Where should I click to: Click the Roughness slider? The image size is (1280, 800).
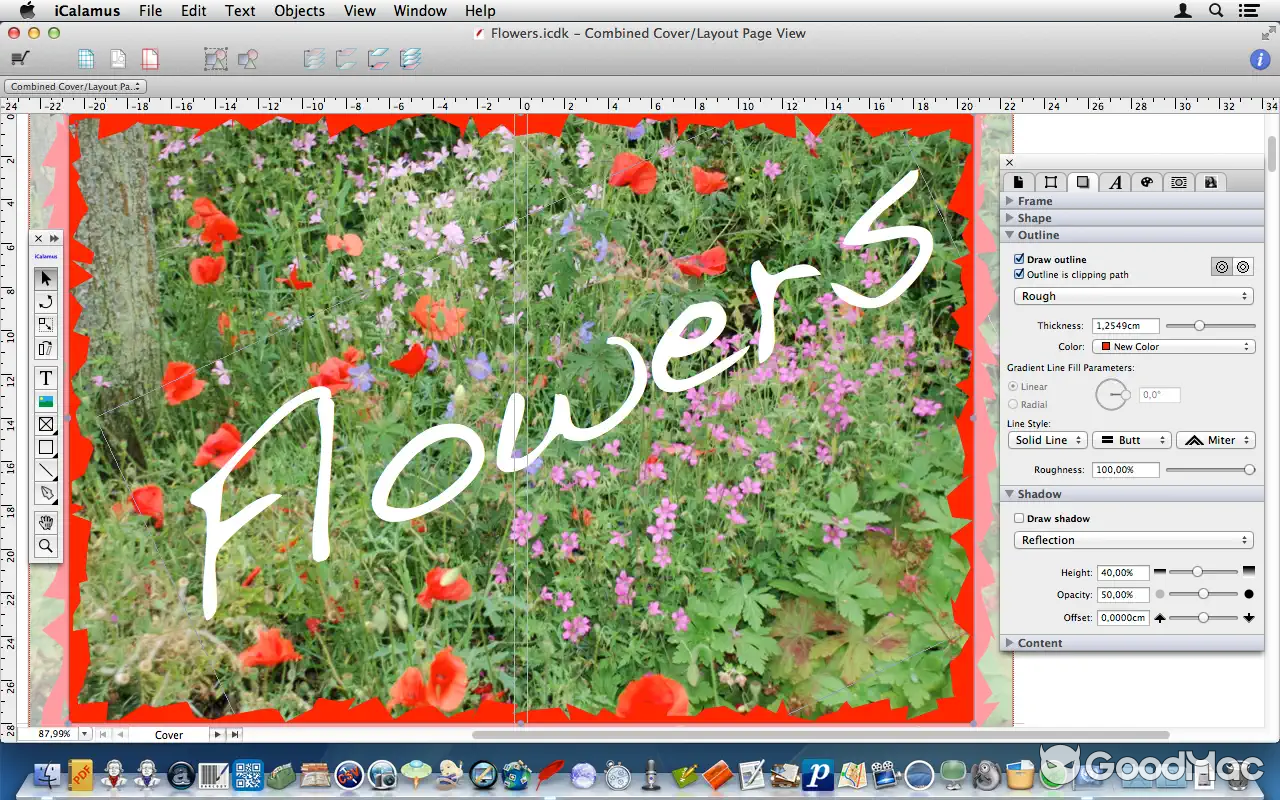pyautogui.click(x=1210, y=470)
